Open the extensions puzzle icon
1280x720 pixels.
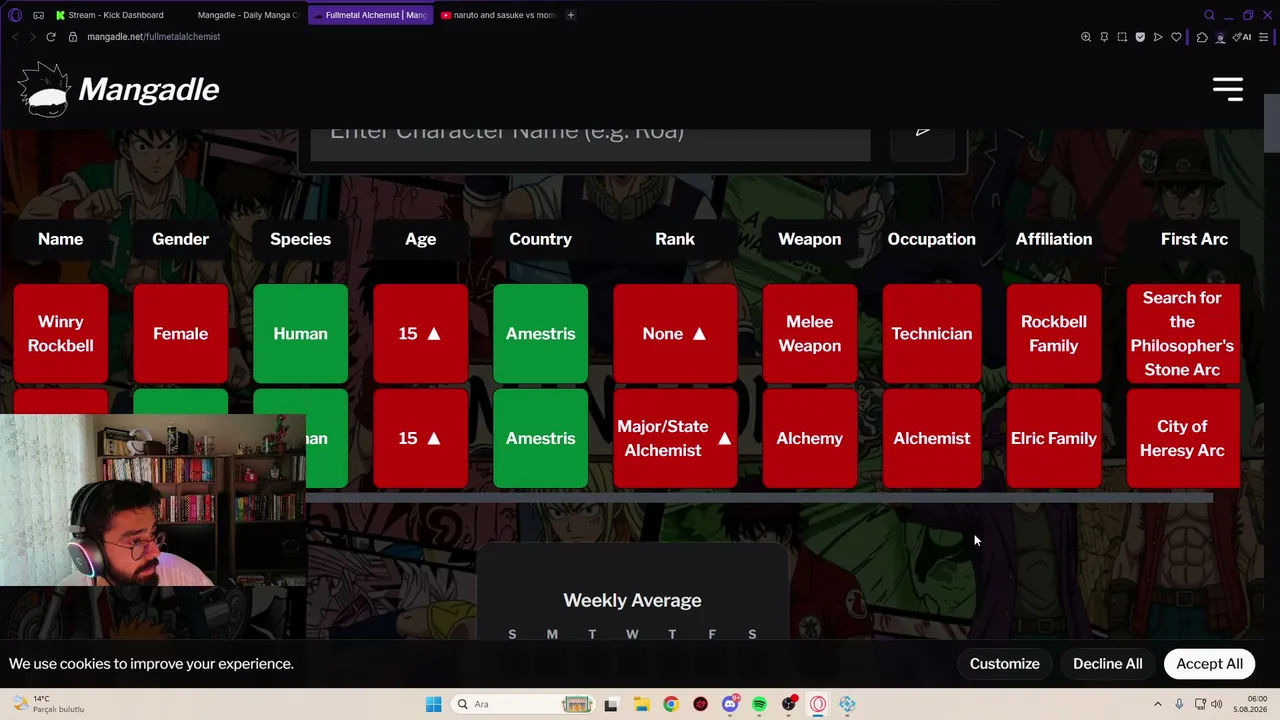coord(1202,37)
